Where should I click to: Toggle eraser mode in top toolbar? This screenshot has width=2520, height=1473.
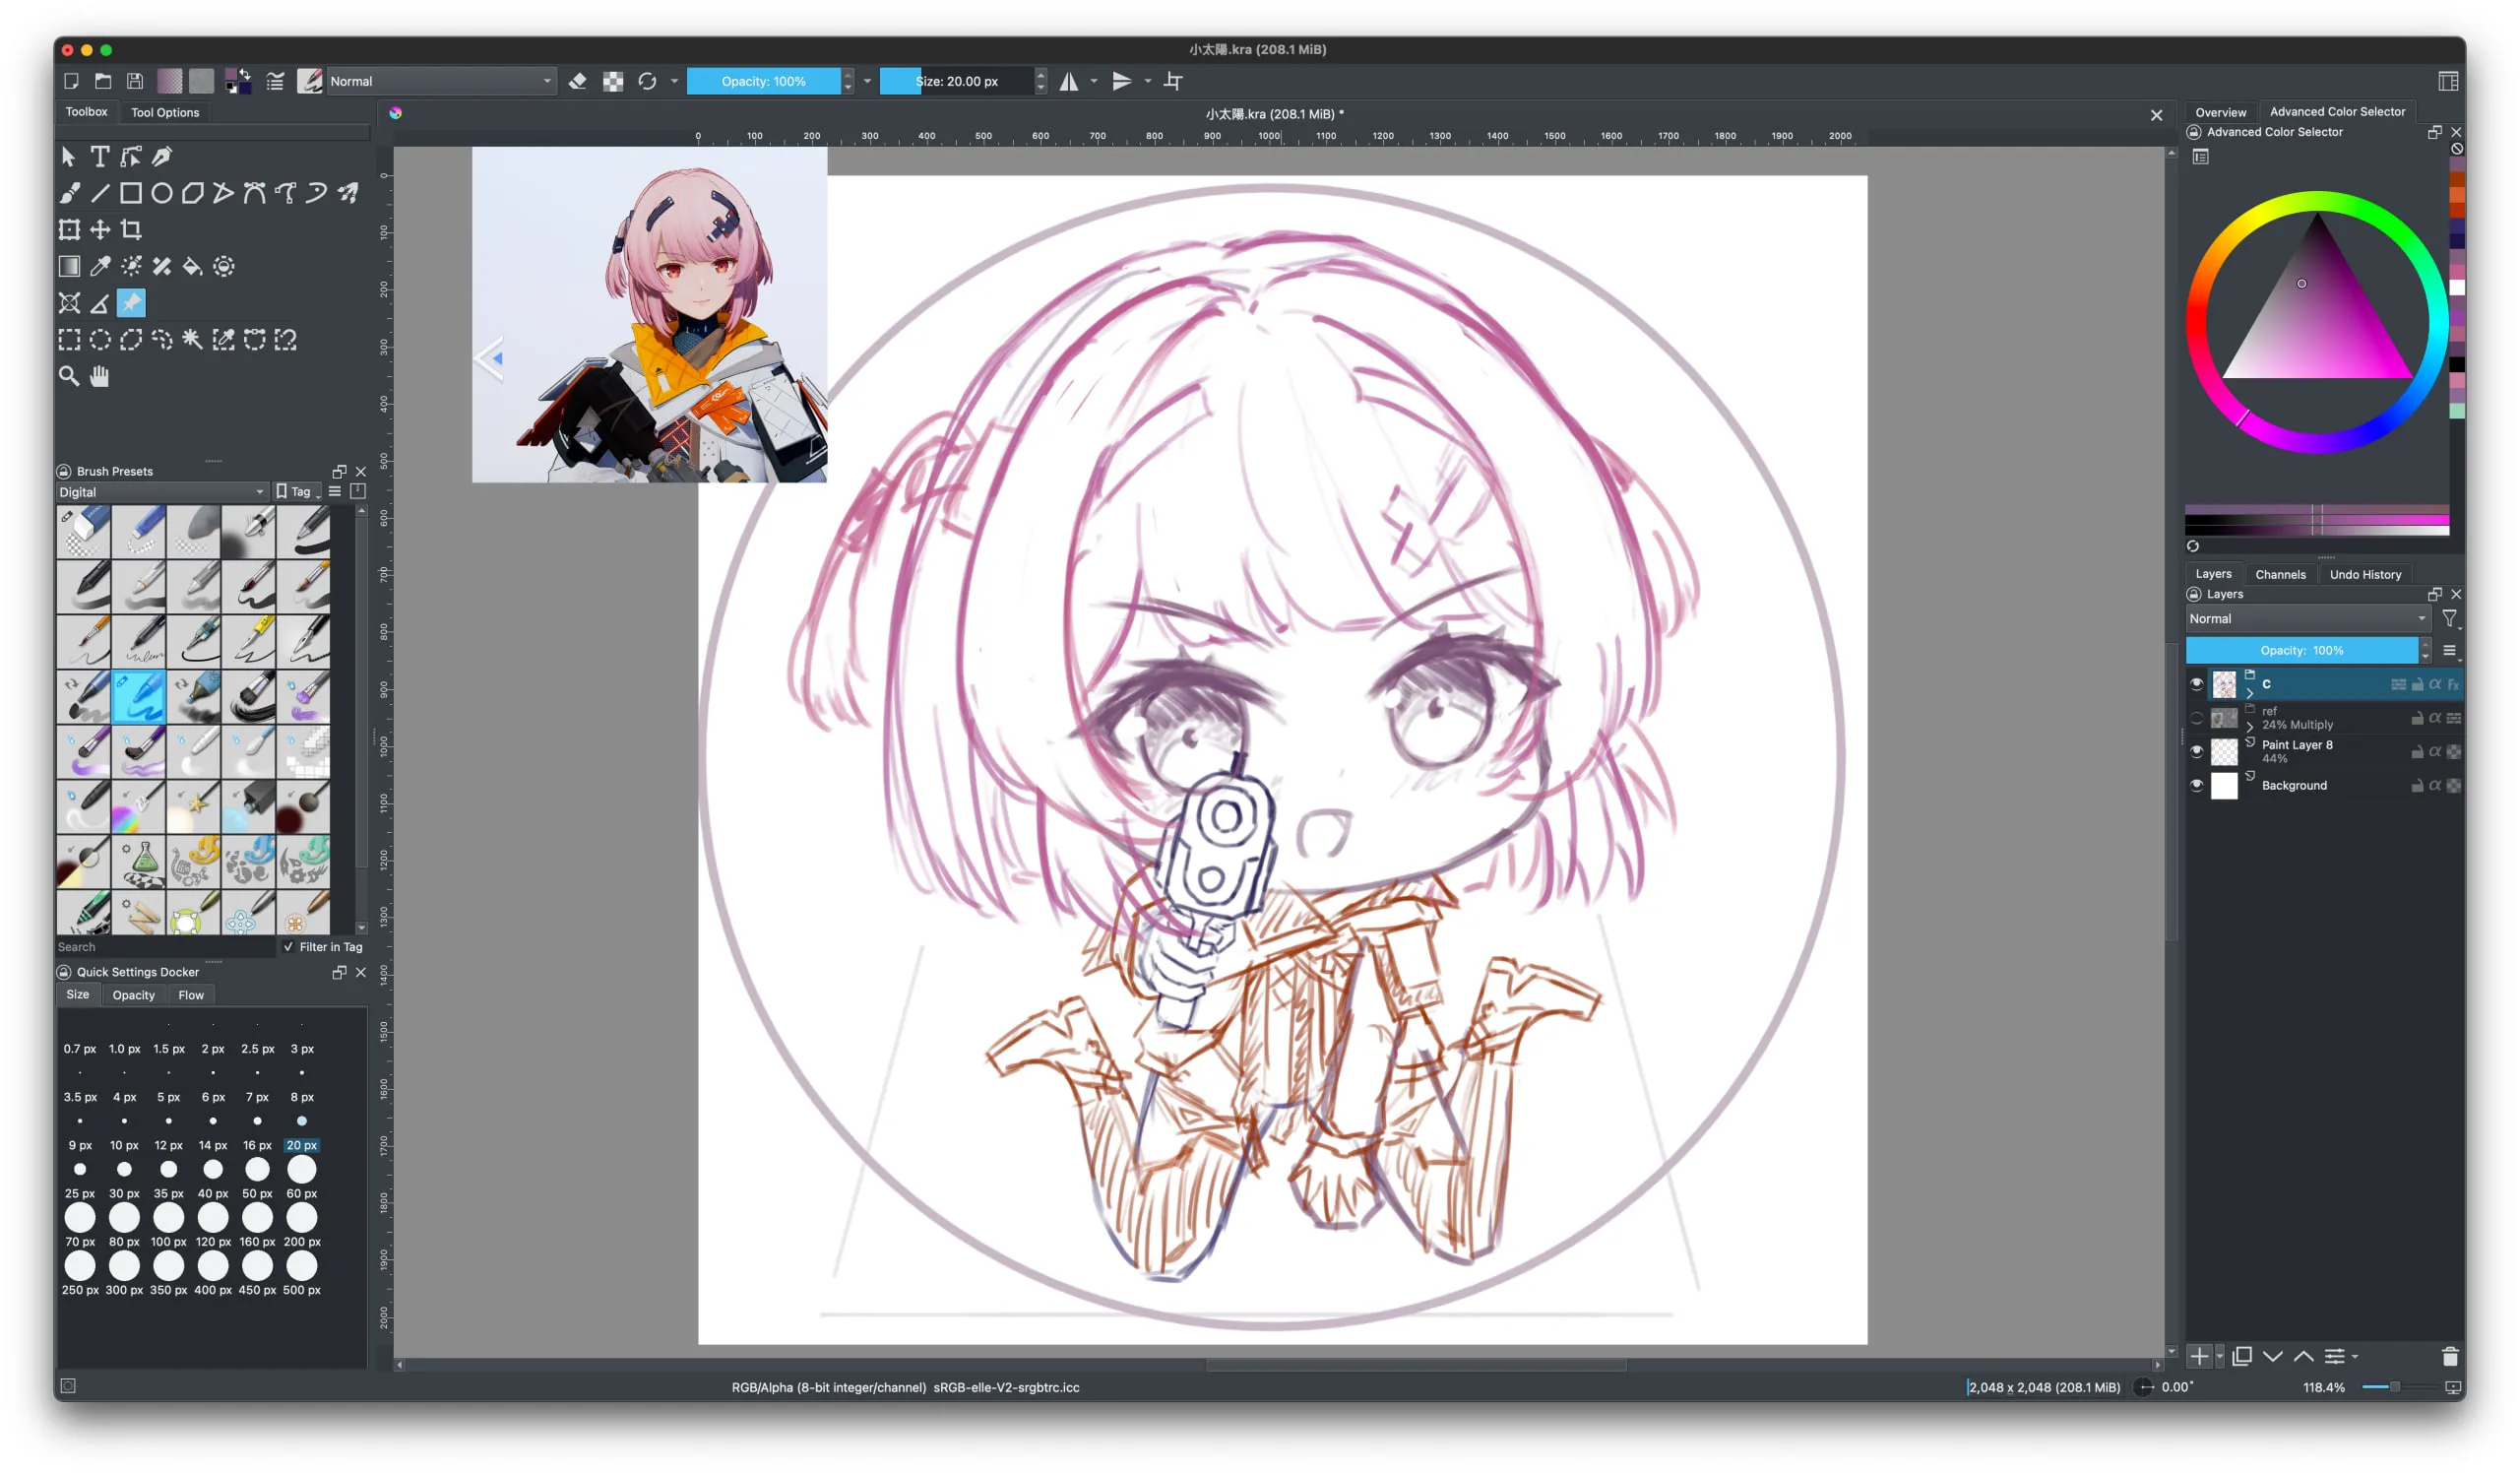577,82
